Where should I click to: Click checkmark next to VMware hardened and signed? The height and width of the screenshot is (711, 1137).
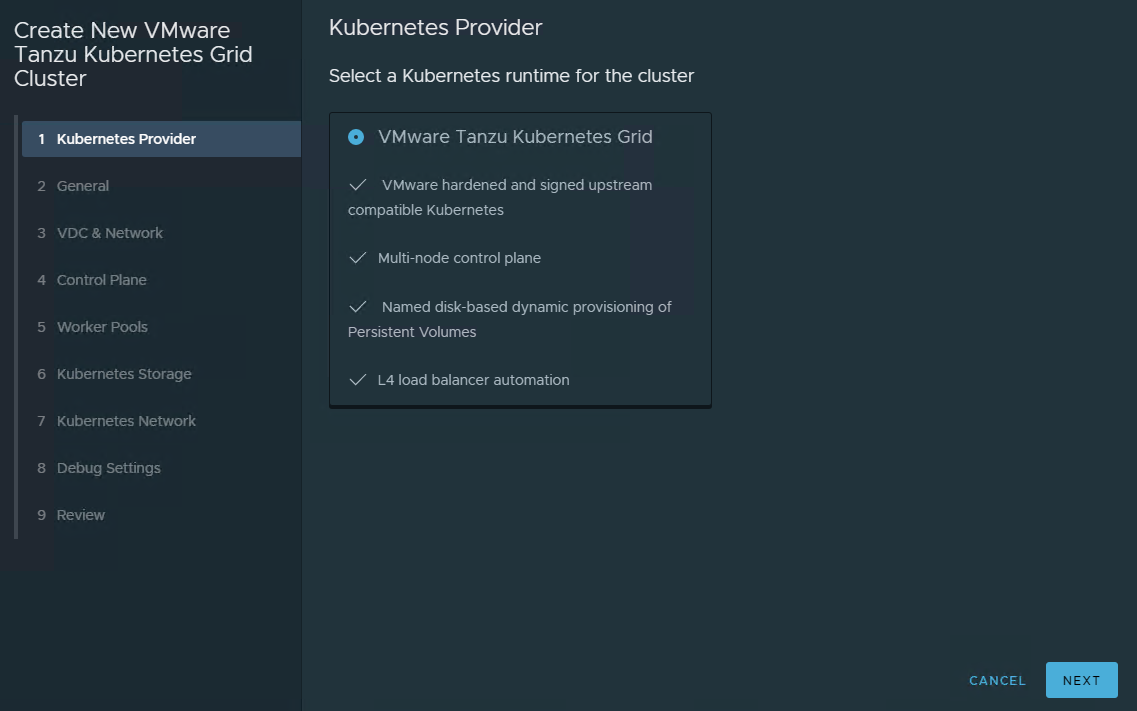[x=358, y=185]
